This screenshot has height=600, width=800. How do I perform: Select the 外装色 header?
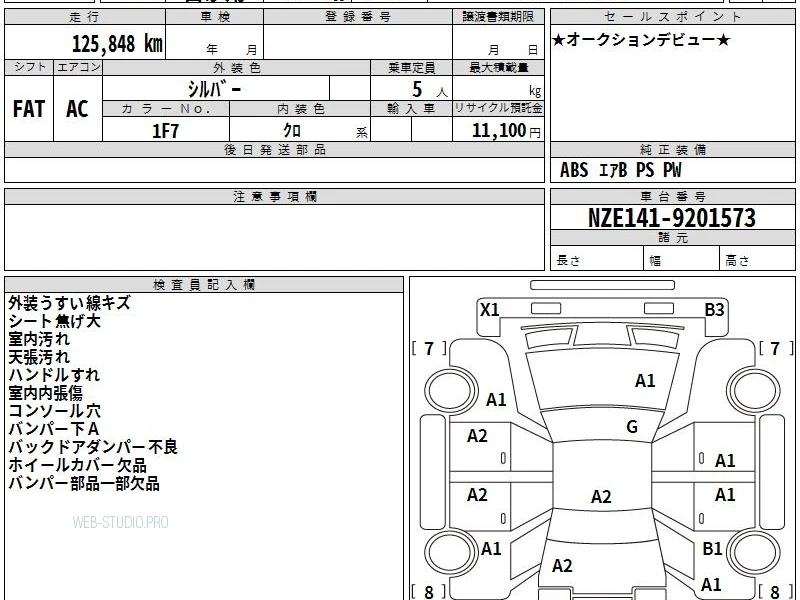coord(237,67)
